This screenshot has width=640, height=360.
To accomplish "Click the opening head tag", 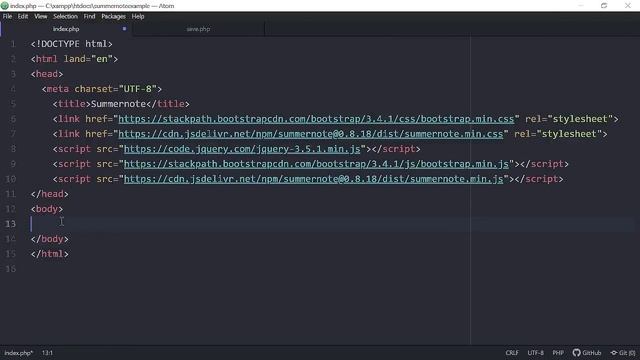I will (47, 74).
